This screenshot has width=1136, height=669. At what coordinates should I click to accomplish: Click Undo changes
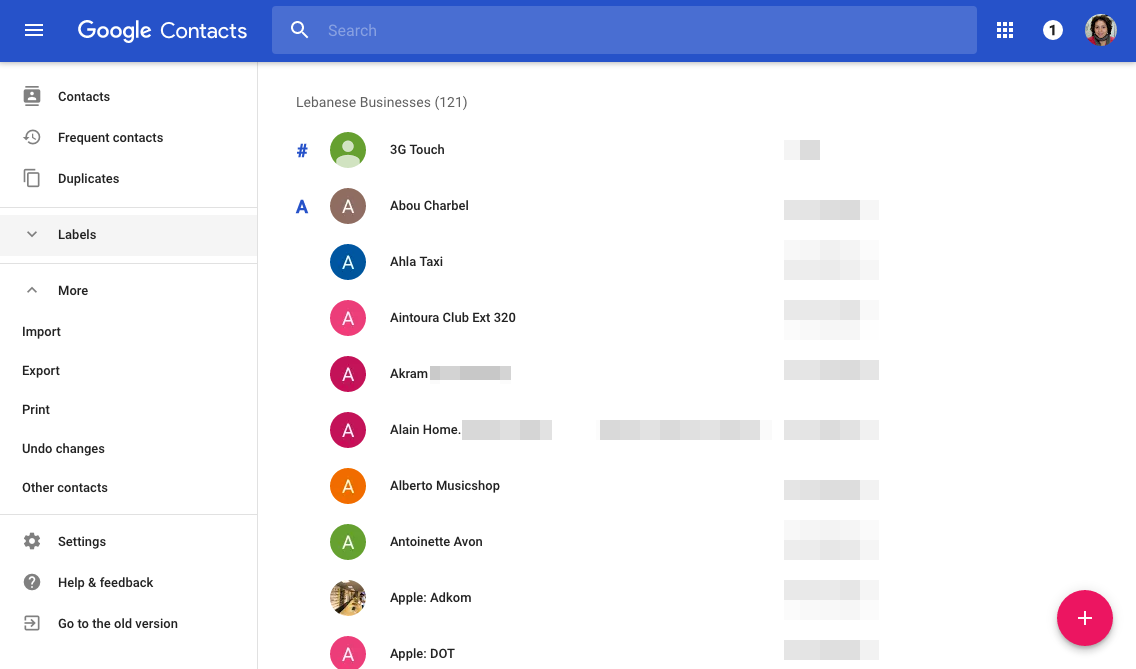point(63,448)
